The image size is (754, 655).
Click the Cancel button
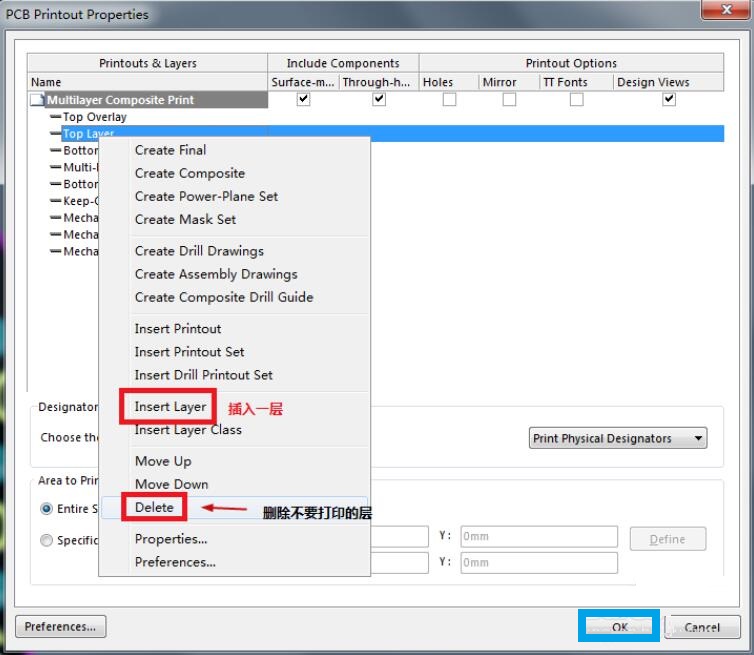(x=702, y=627)
